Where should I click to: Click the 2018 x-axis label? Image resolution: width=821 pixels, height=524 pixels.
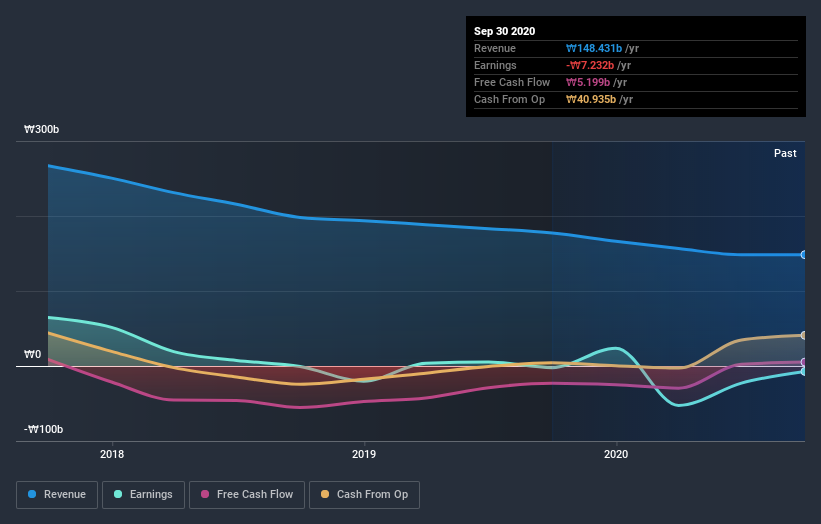(112, 454)
